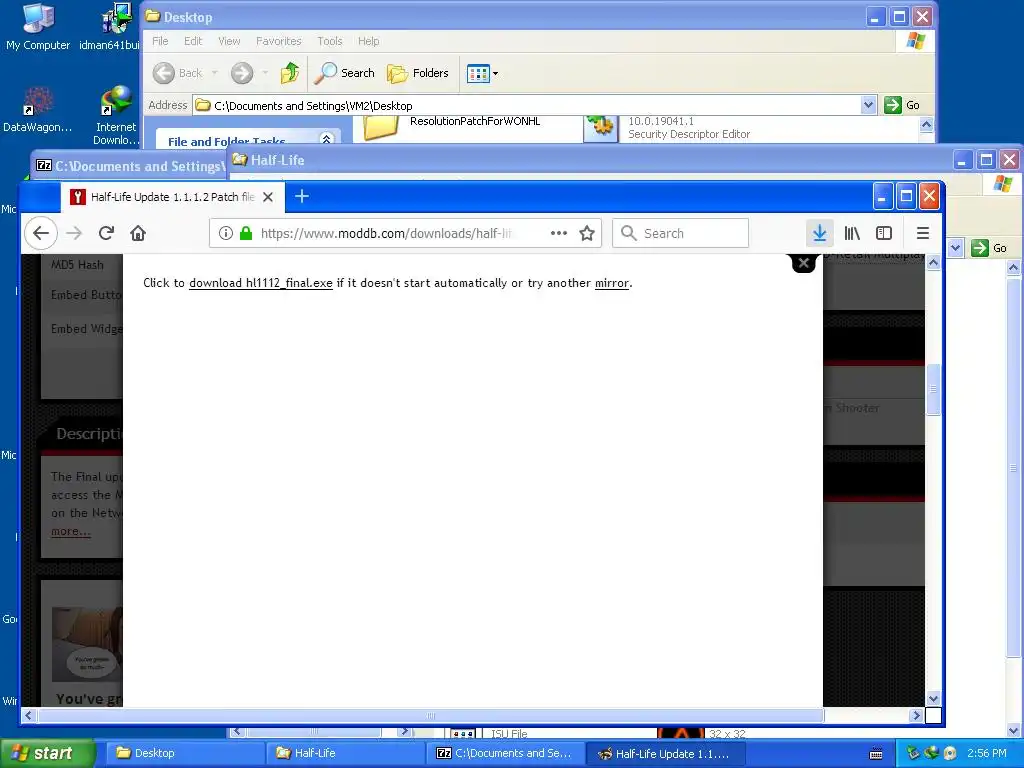Click Go button in Half-Life window

[989, 248]
